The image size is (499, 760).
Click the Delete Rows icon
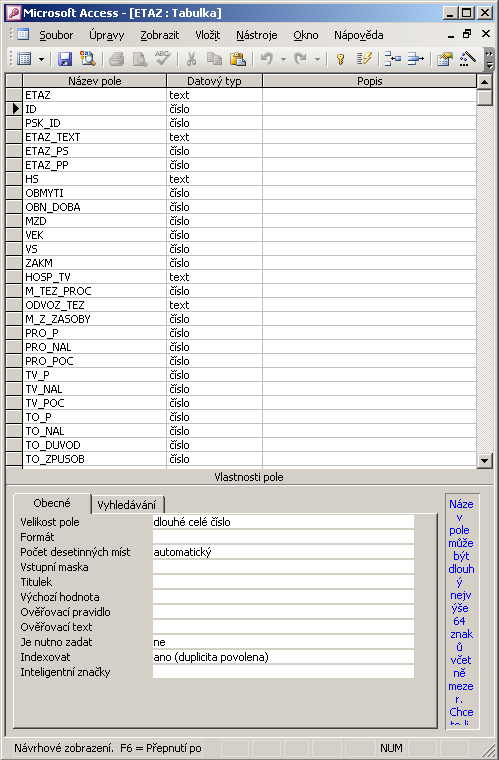click(415, 59)
